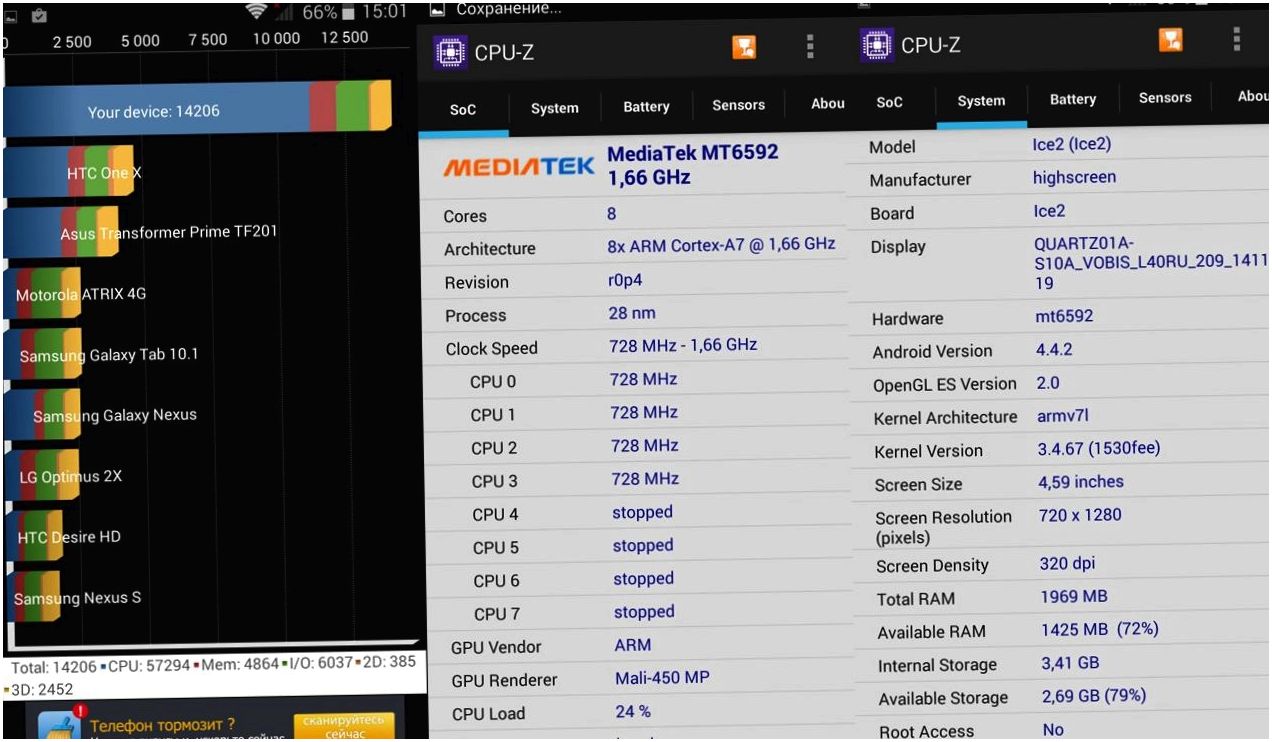The image size is (1272, 742).
Task: Open orange validation icon on MediaTek SoC screen
Action: tap(744, 47)
